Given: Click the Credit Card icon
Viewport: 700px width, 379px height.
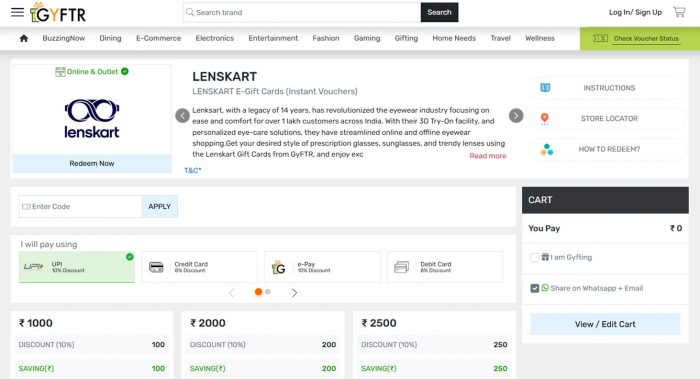Looking at the screenshot, I should [156, 267].
